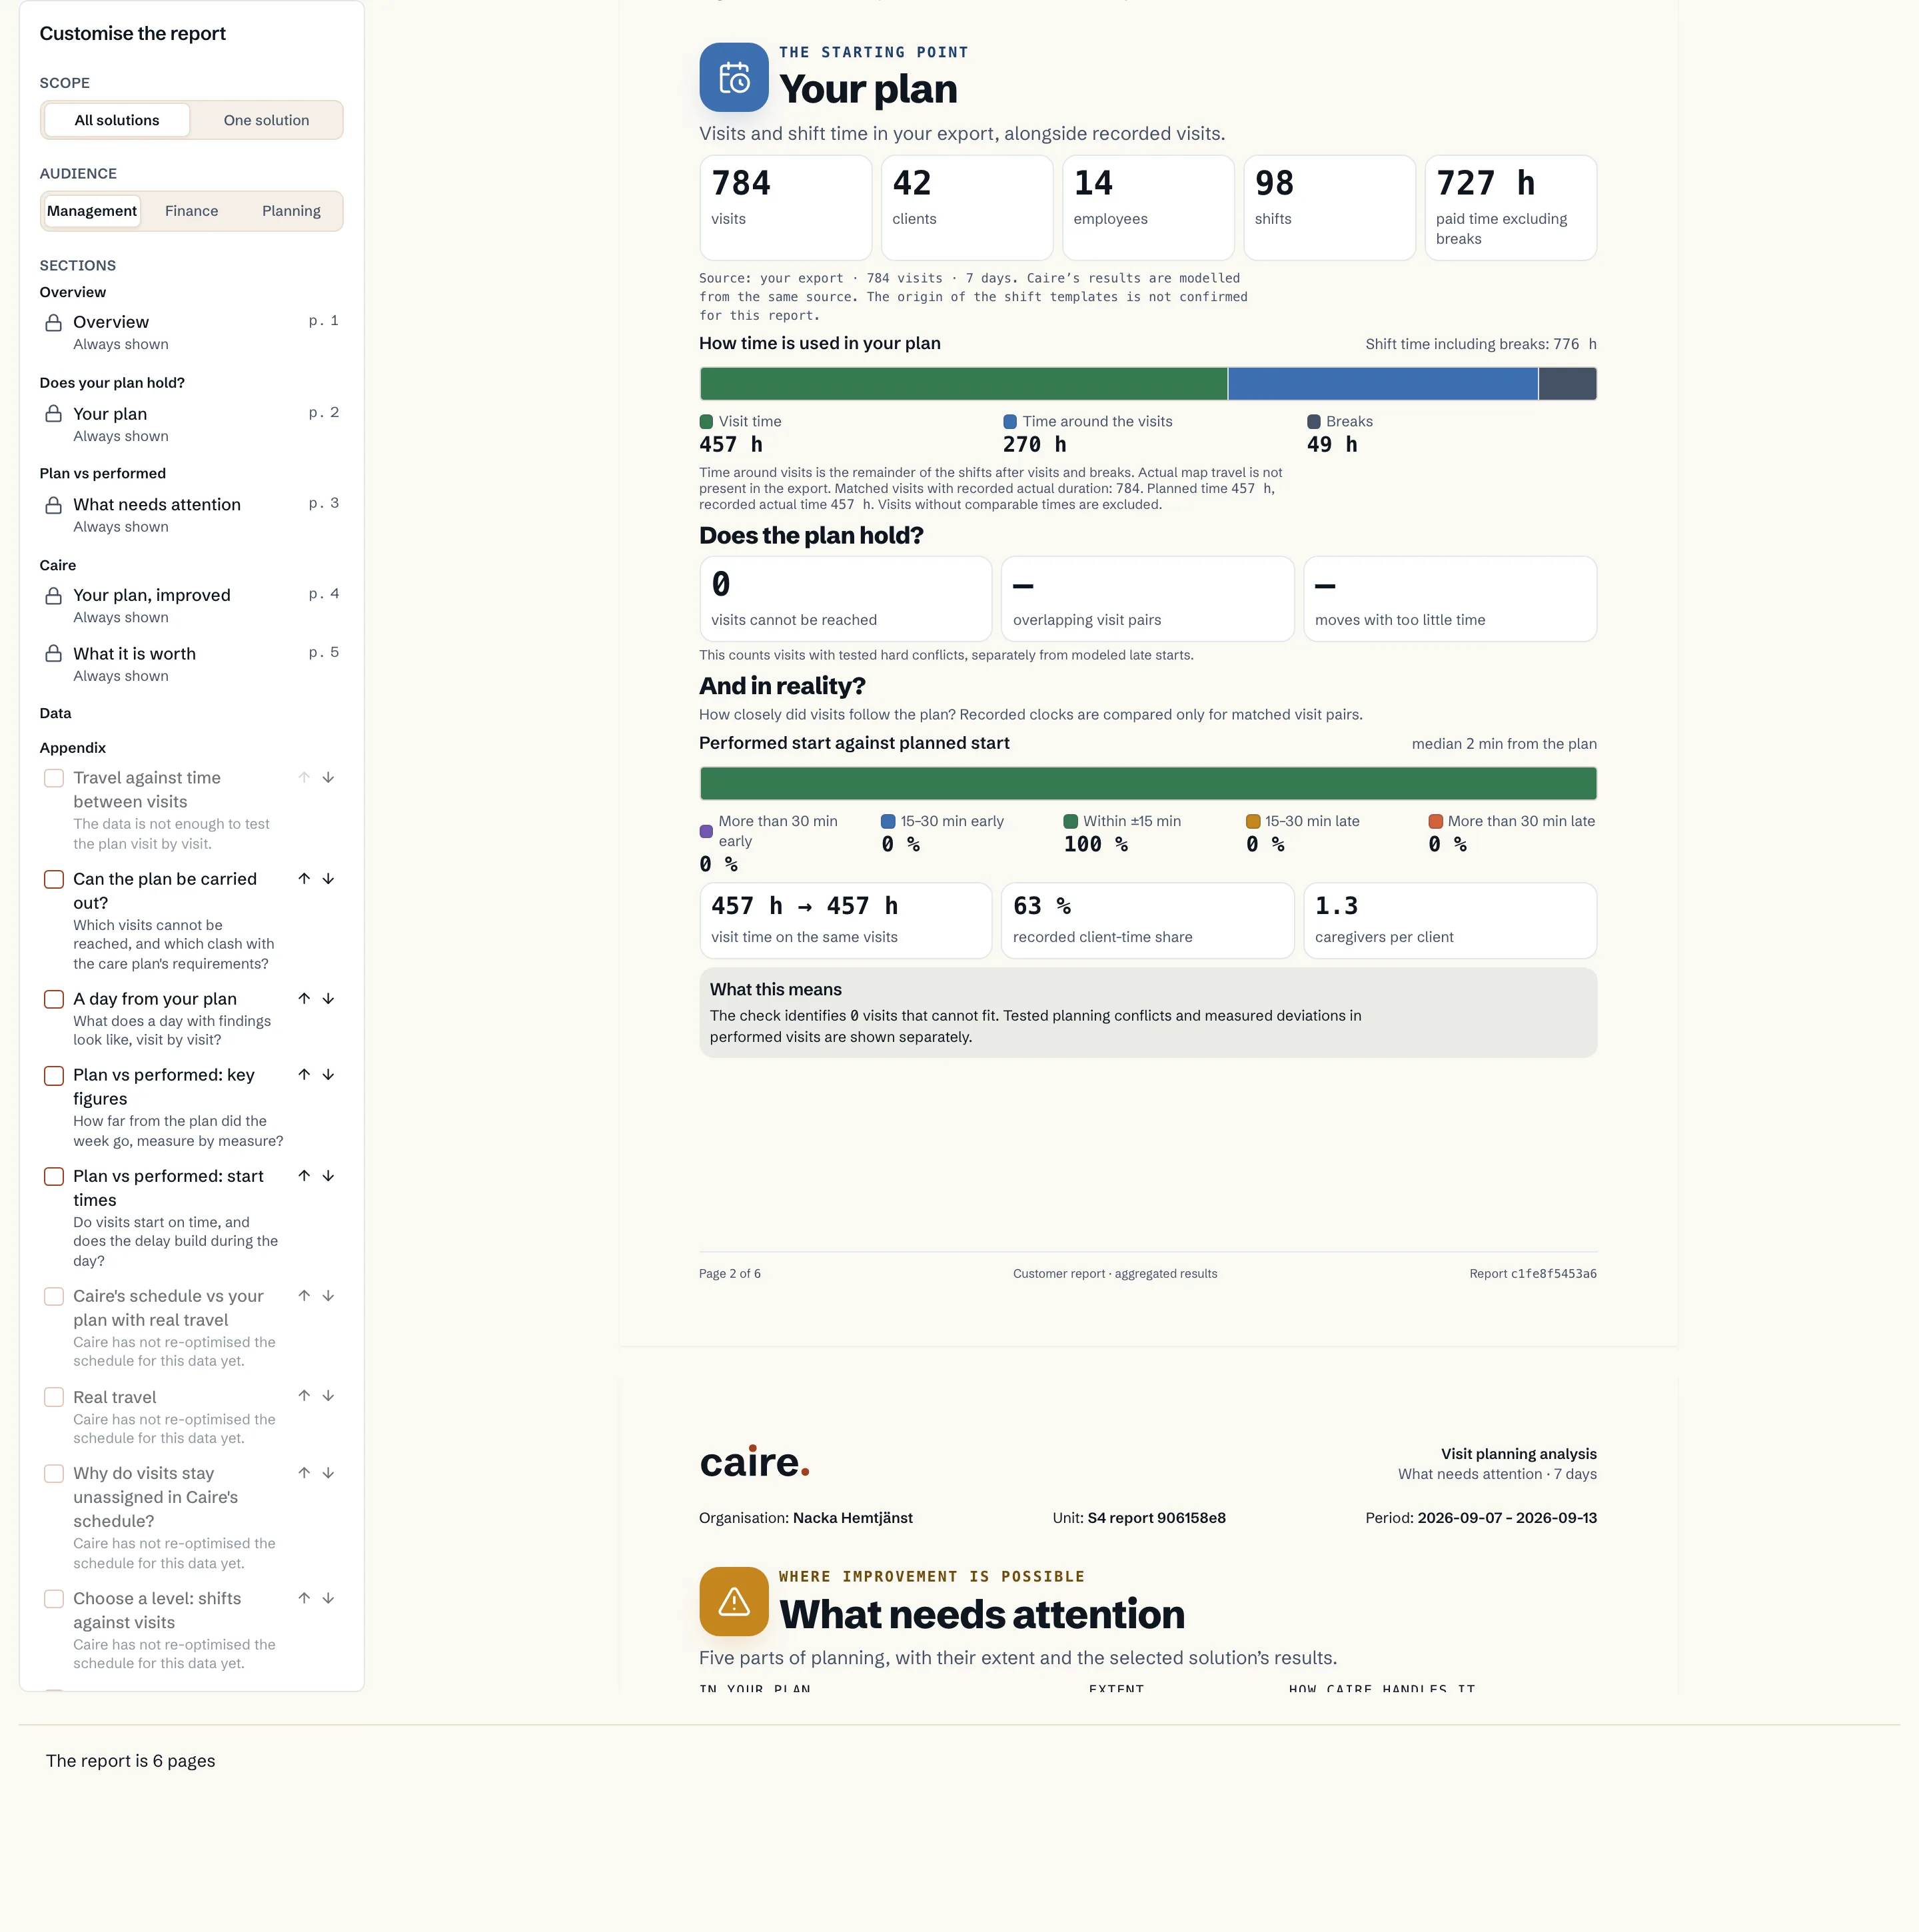Click report ID 'c1fe8f5453a6' in footer

pyautogui.click(x=1553, y=1274)
